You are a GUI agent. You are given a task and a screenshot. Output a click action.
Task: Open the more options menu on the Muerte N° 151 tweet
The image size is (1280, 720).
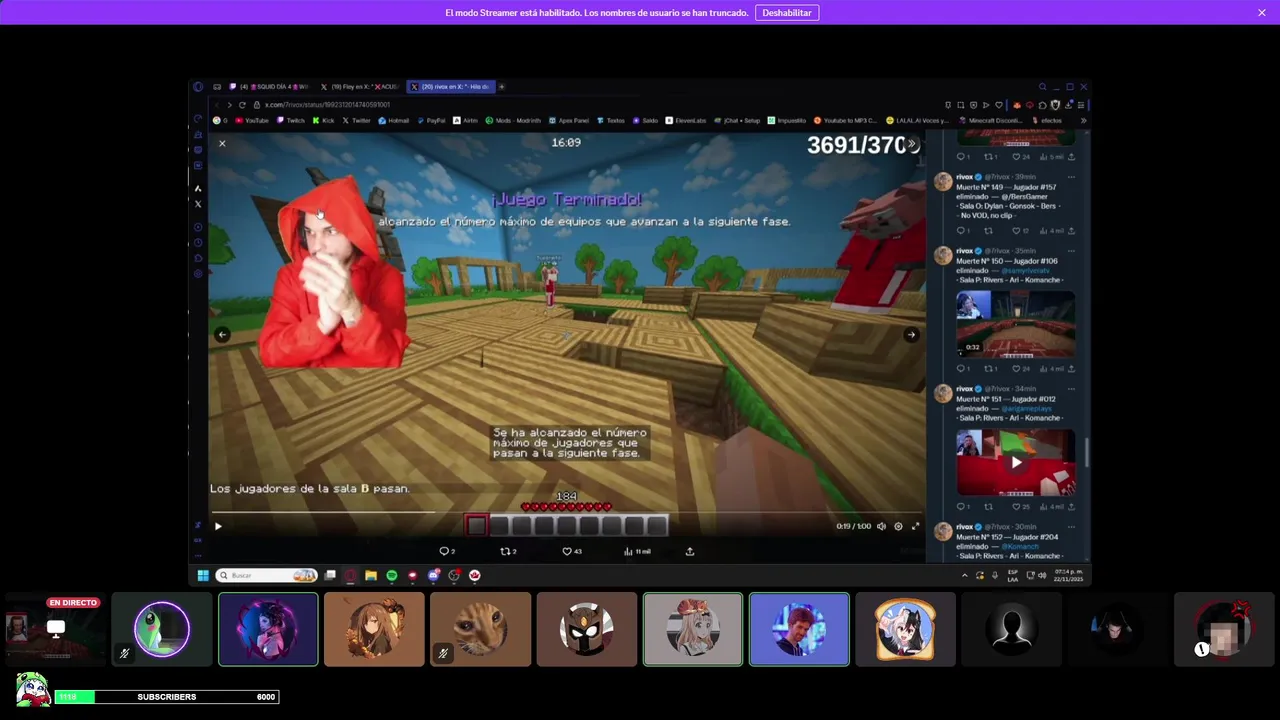click(1071, 389)
